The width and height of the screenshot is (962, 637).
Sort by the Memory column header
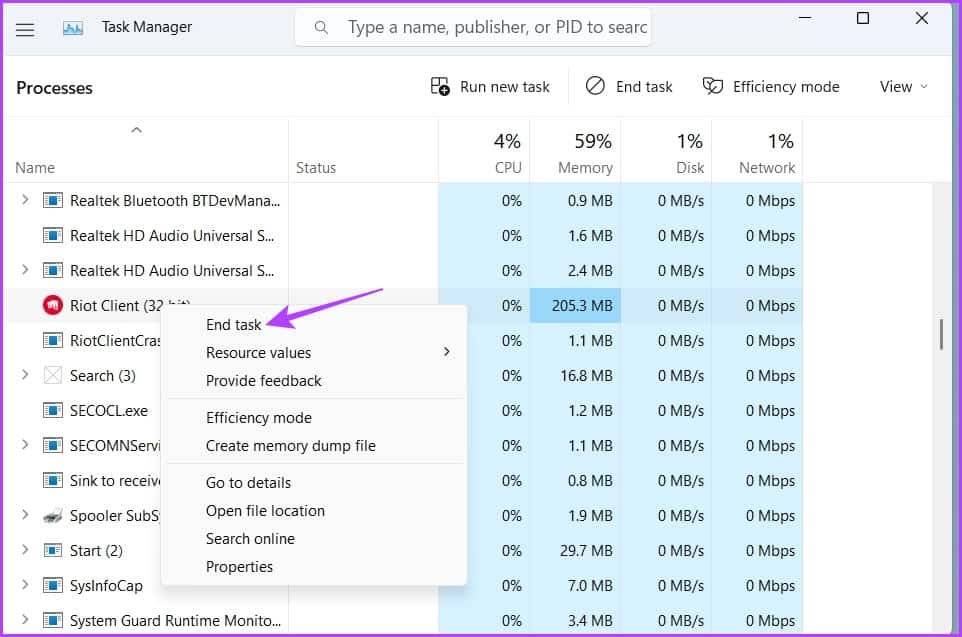pos(575,152)
